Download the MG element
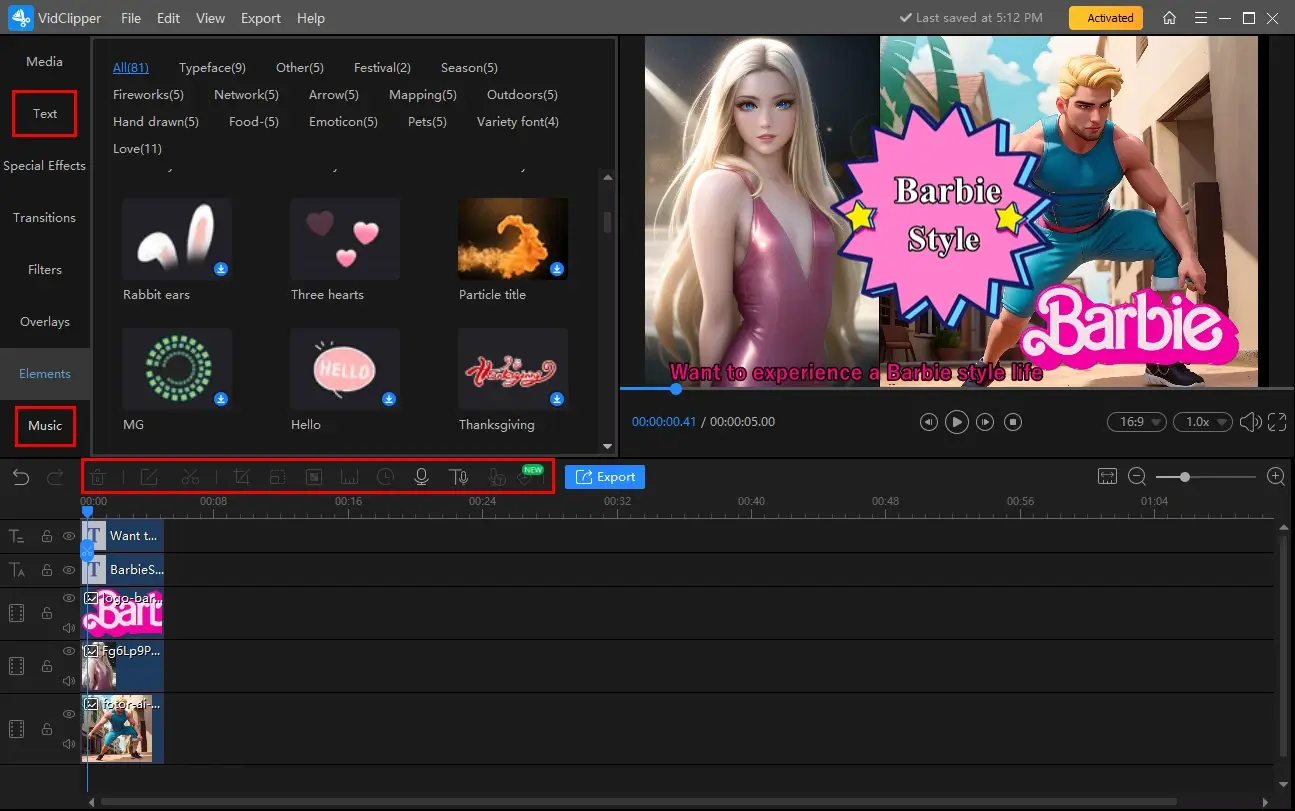 (221, 399)
